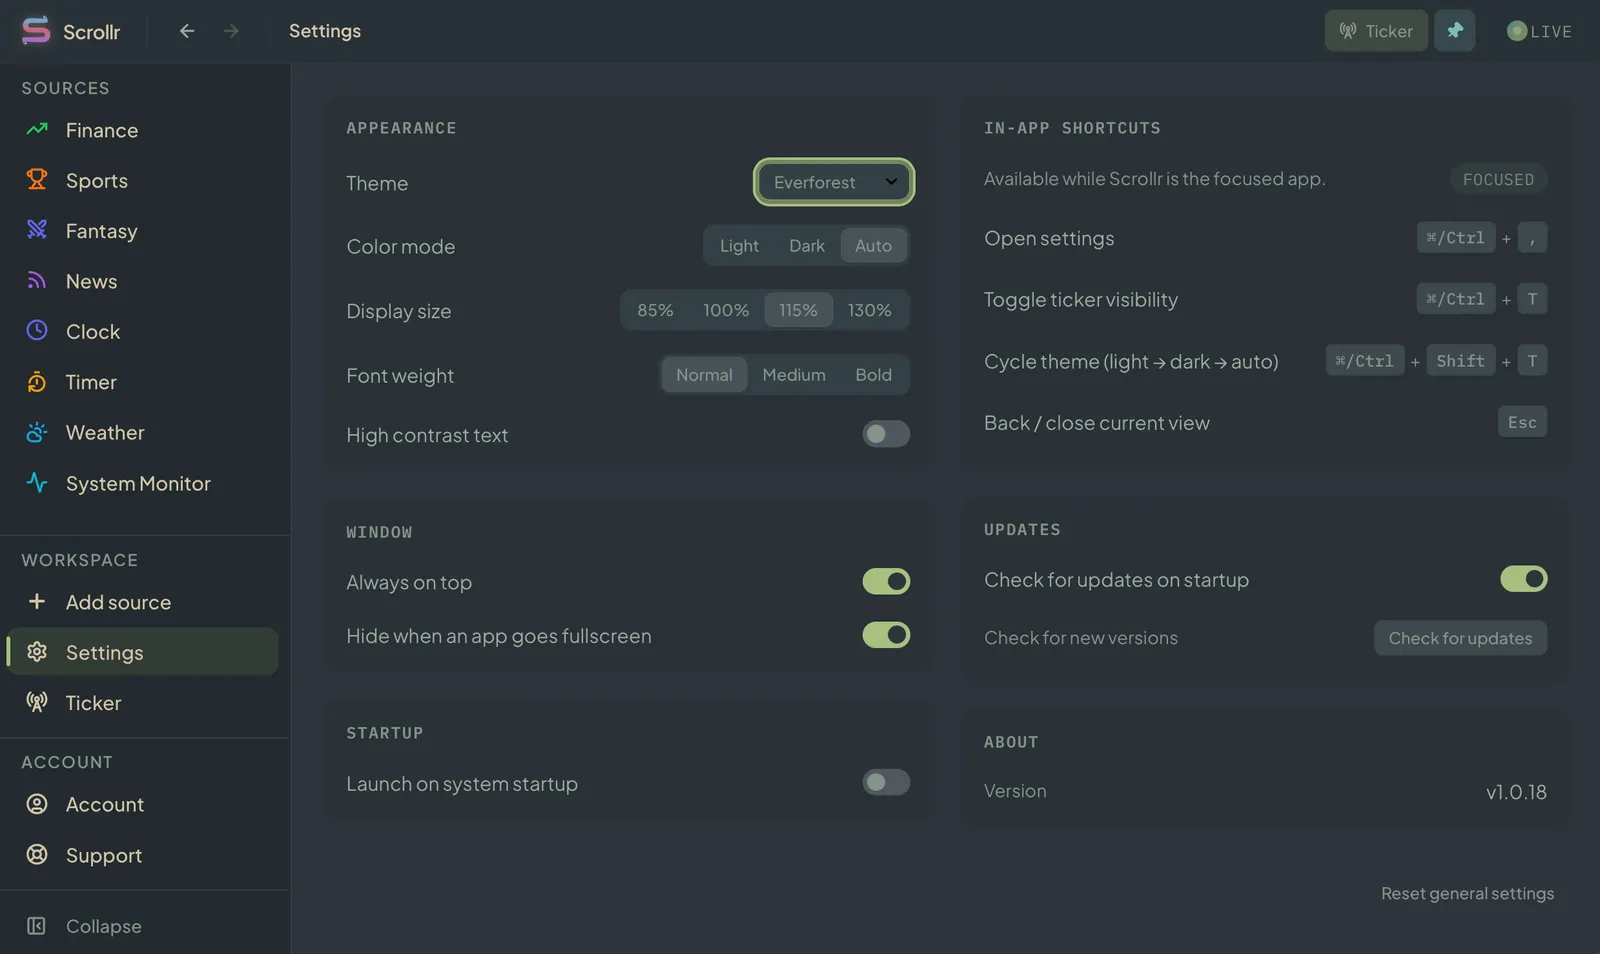Click the Sports trophy icon

pyautogui.click(x=37, y=180)
